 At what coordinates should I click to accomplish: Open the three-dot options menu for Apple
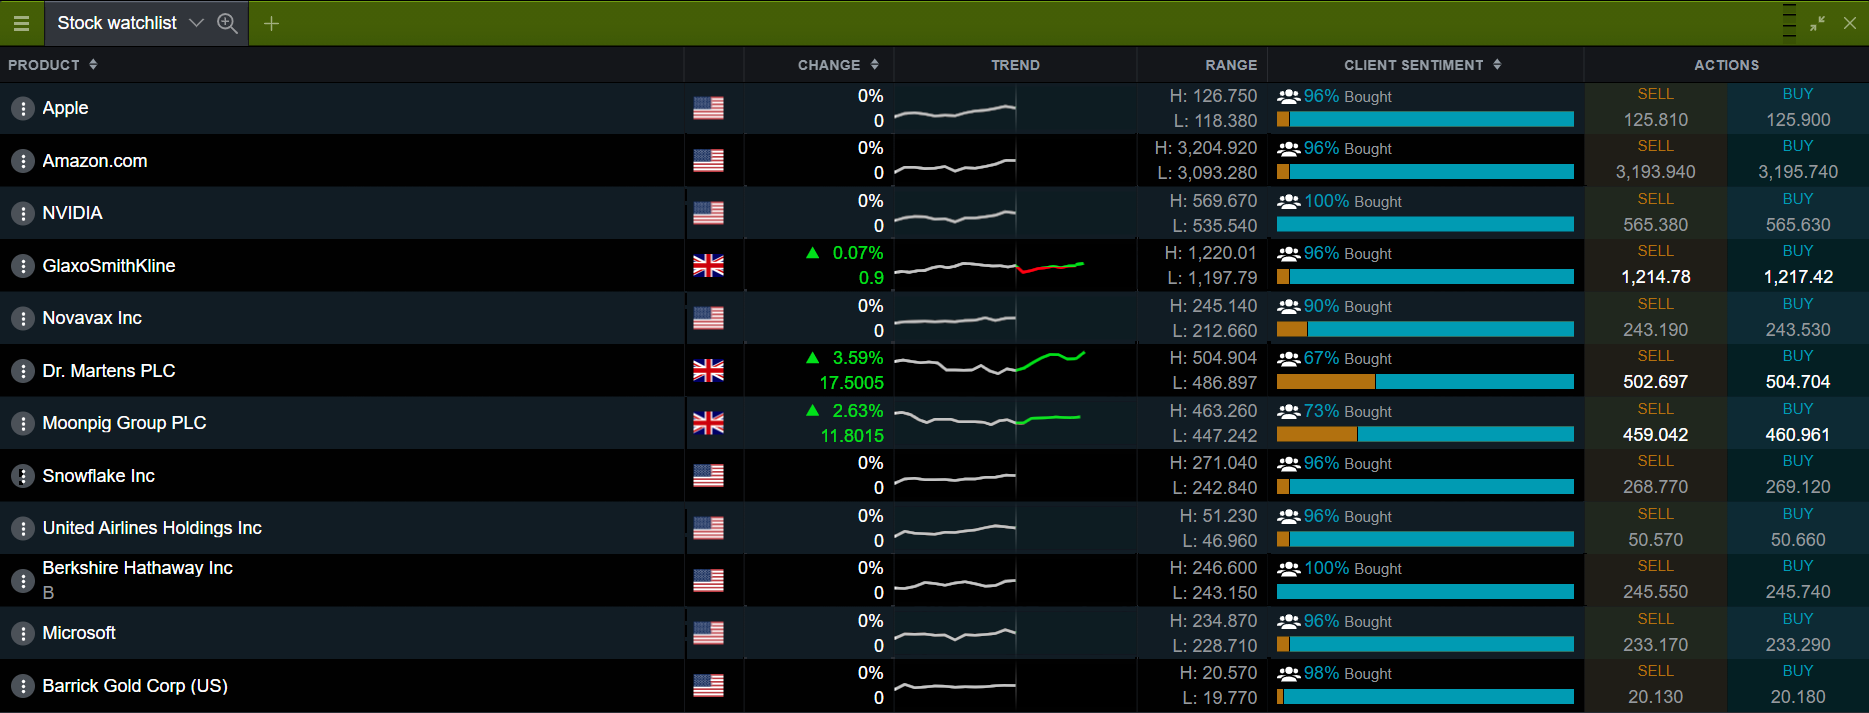22,108
